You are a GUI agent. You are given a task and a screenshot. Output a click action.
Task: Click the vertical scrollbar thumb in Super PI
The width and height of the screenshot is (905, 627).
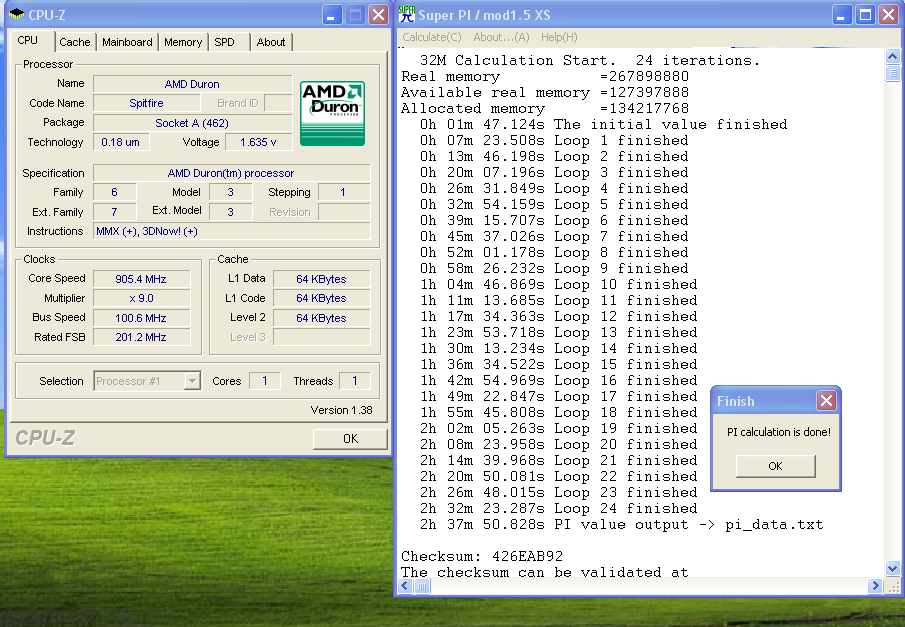click(892, 73)
